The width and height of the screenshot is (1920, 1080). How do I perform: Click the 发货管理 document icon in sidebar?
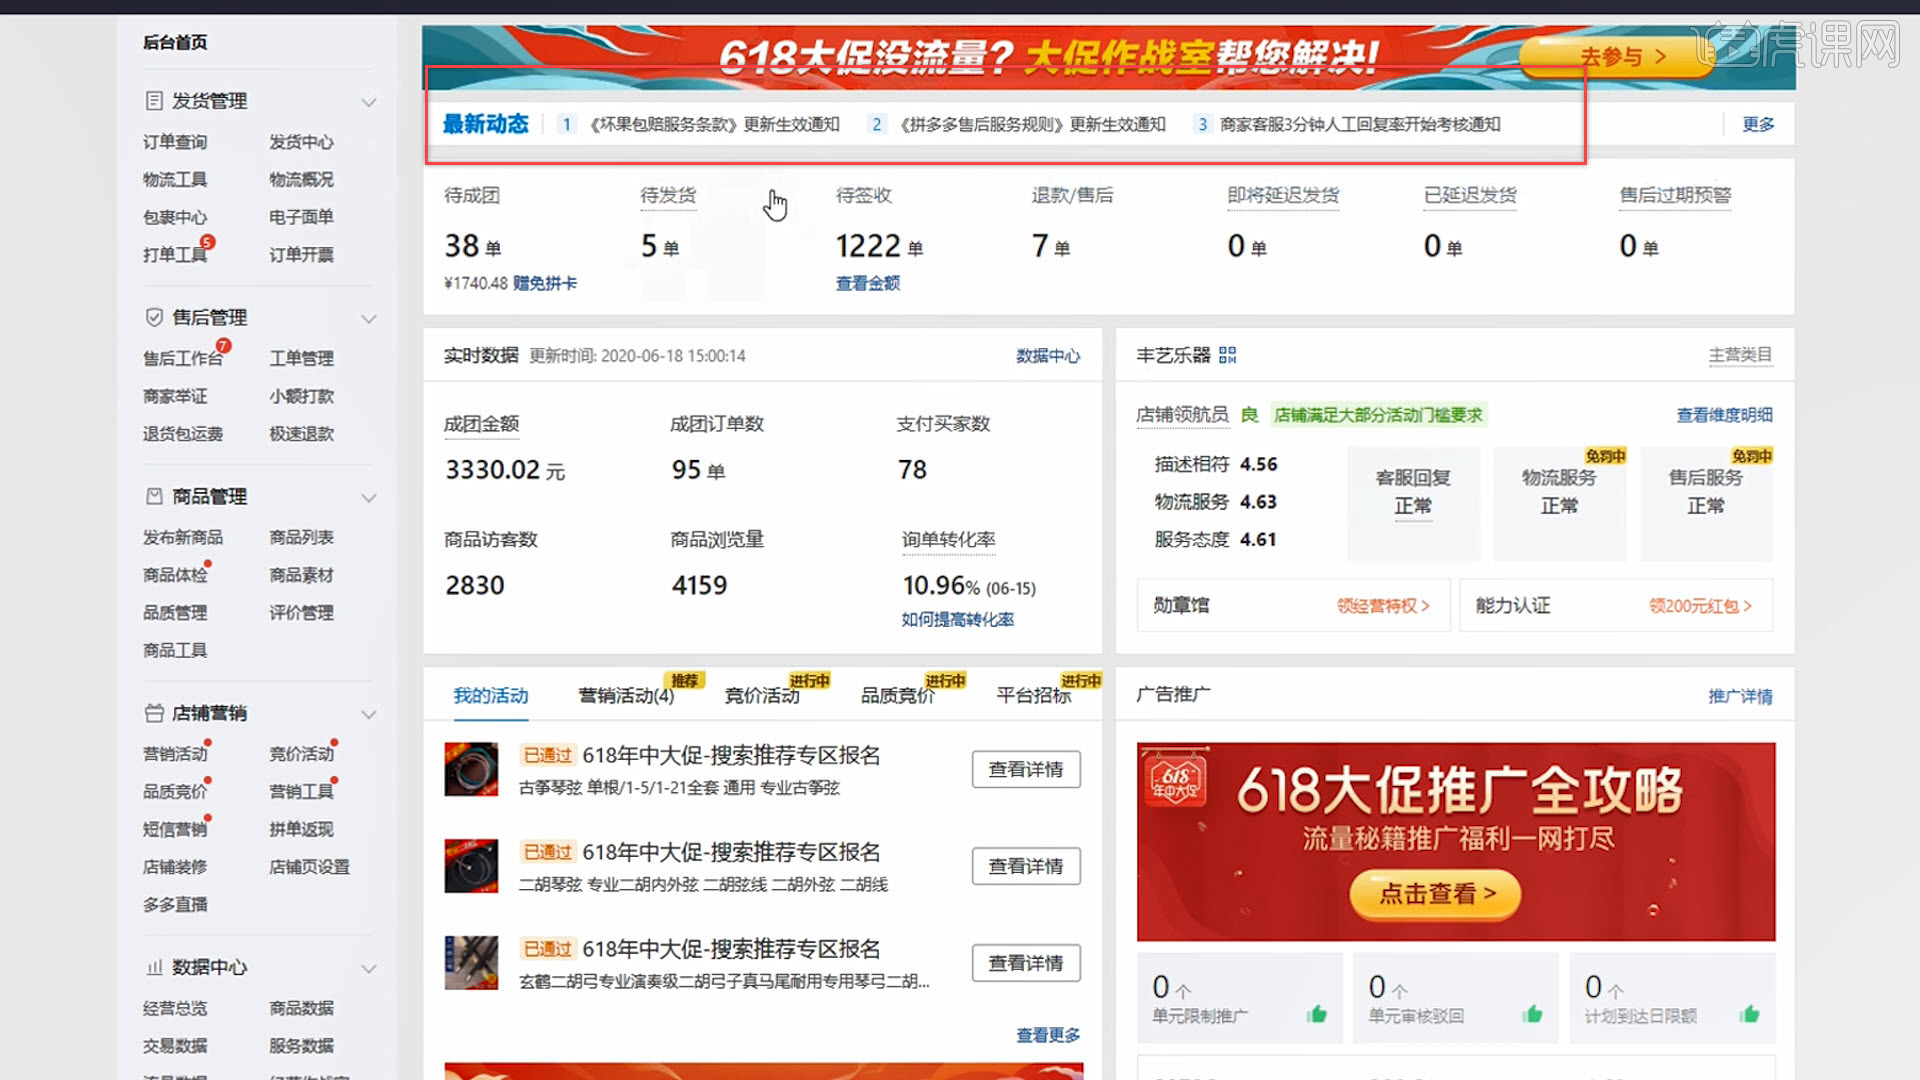pyautogui.click(x=153, y=100)
